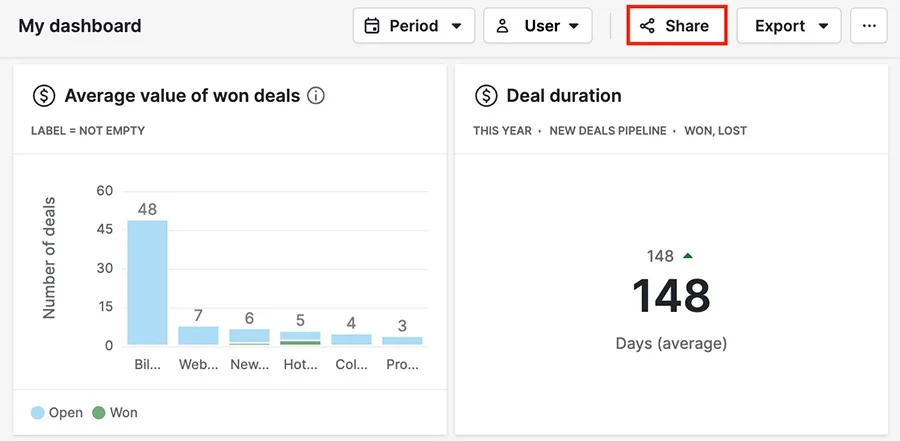Open the Period filter dropdown

[414, 26]
